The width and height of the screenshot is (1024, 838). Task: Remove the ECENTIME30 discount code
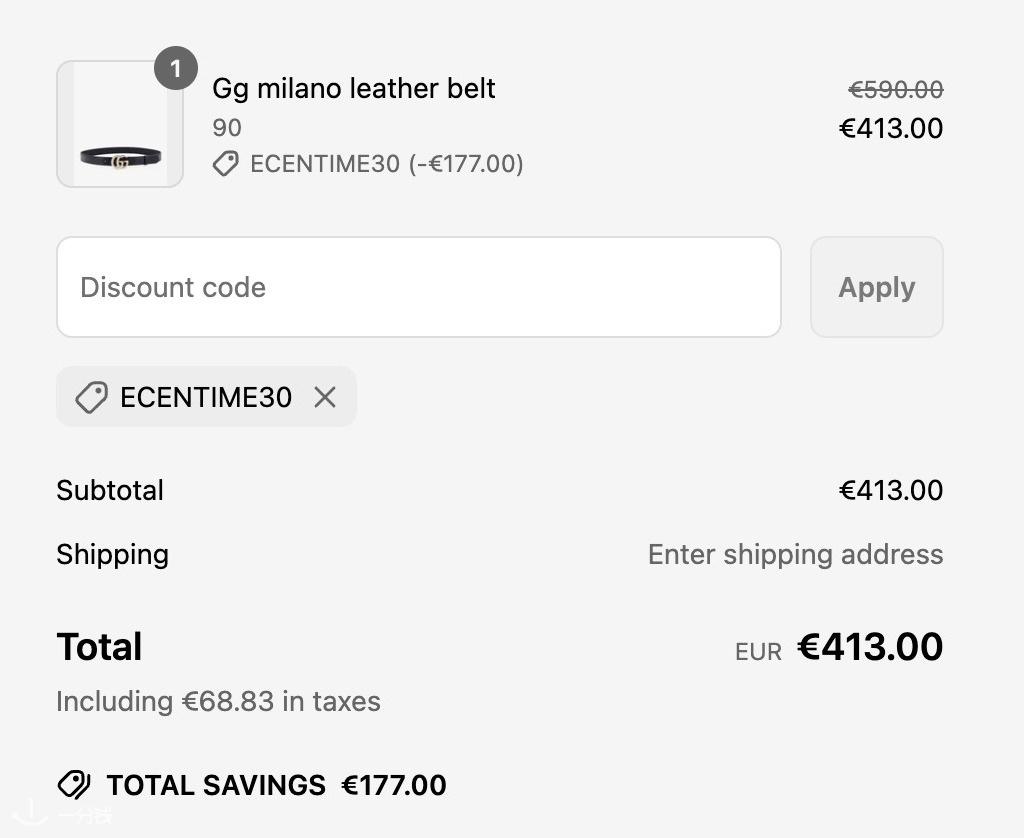pyautogui.click(x=325, y=397)
